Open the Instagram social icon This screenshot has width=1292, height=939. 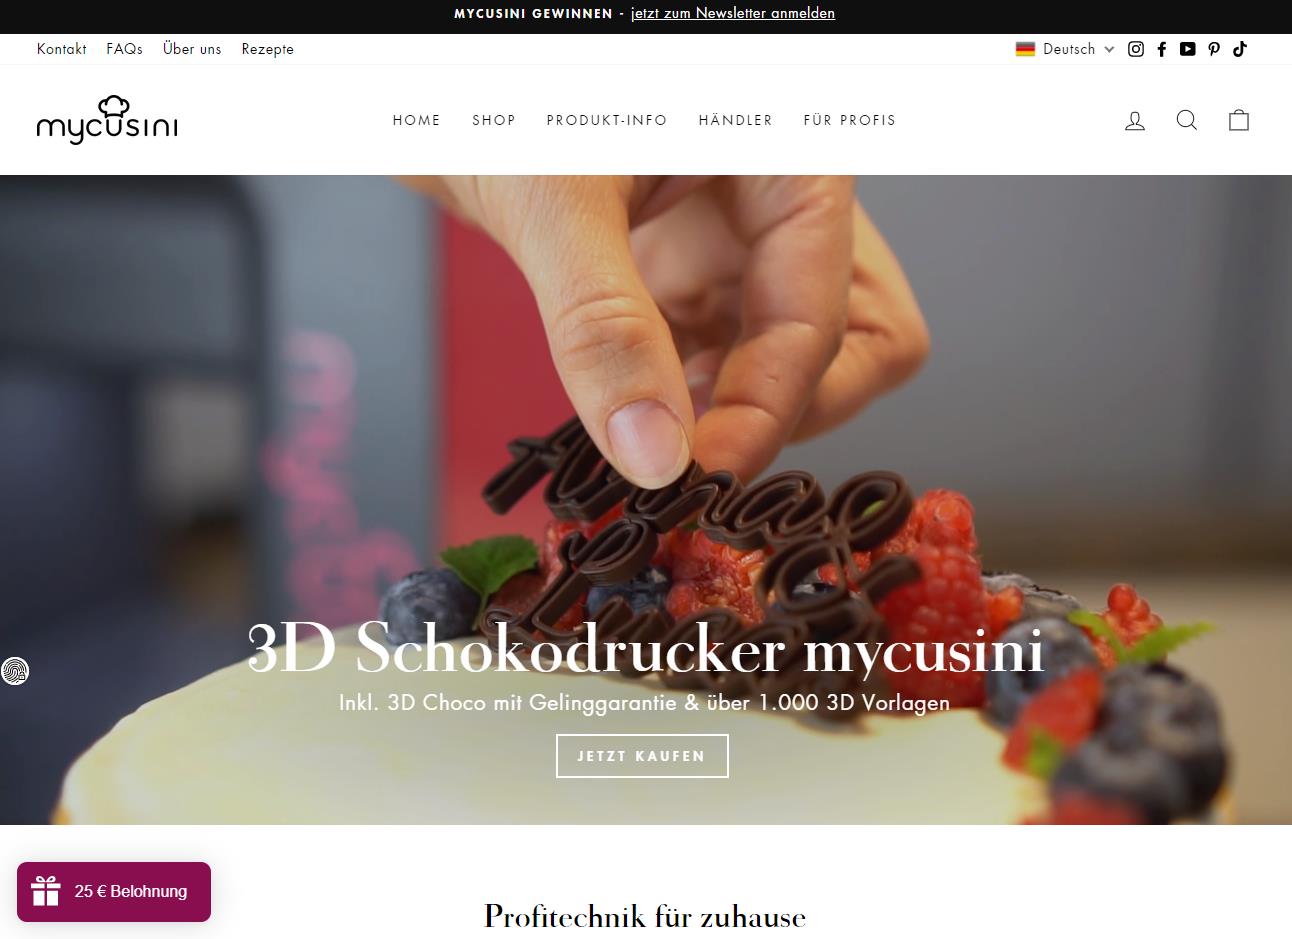[x=1136, y=49]
